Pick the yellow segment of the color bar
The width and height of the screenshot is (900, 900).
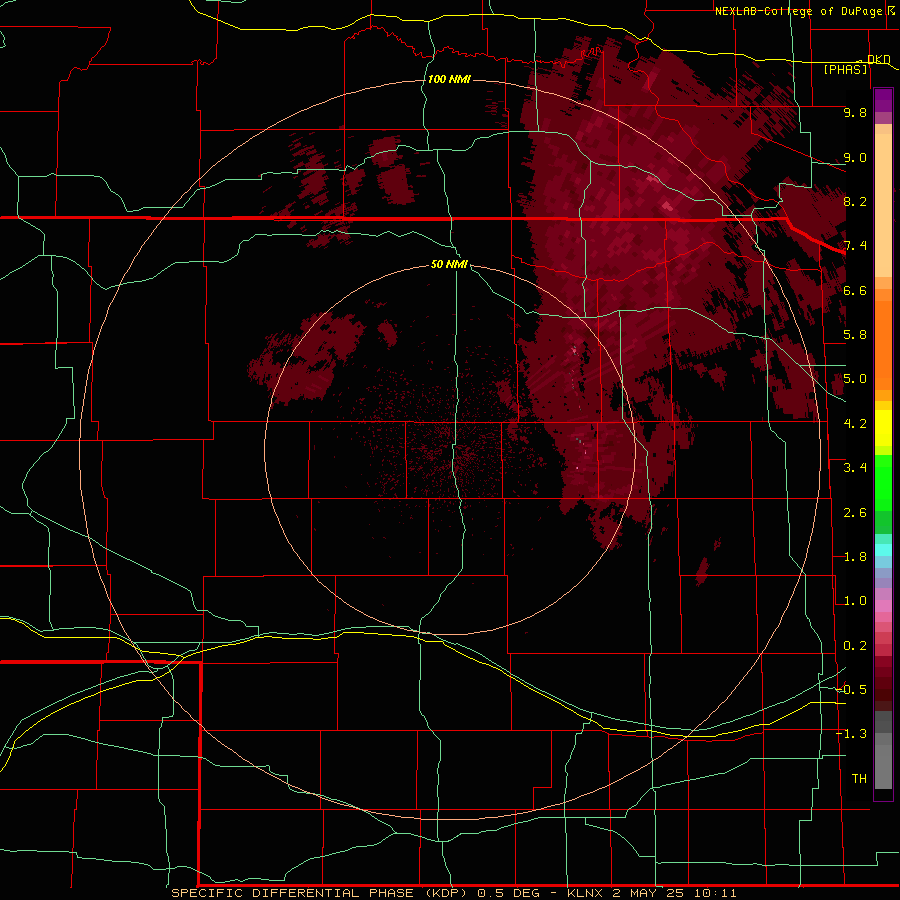pyautogui.click(x=883, y=428)
